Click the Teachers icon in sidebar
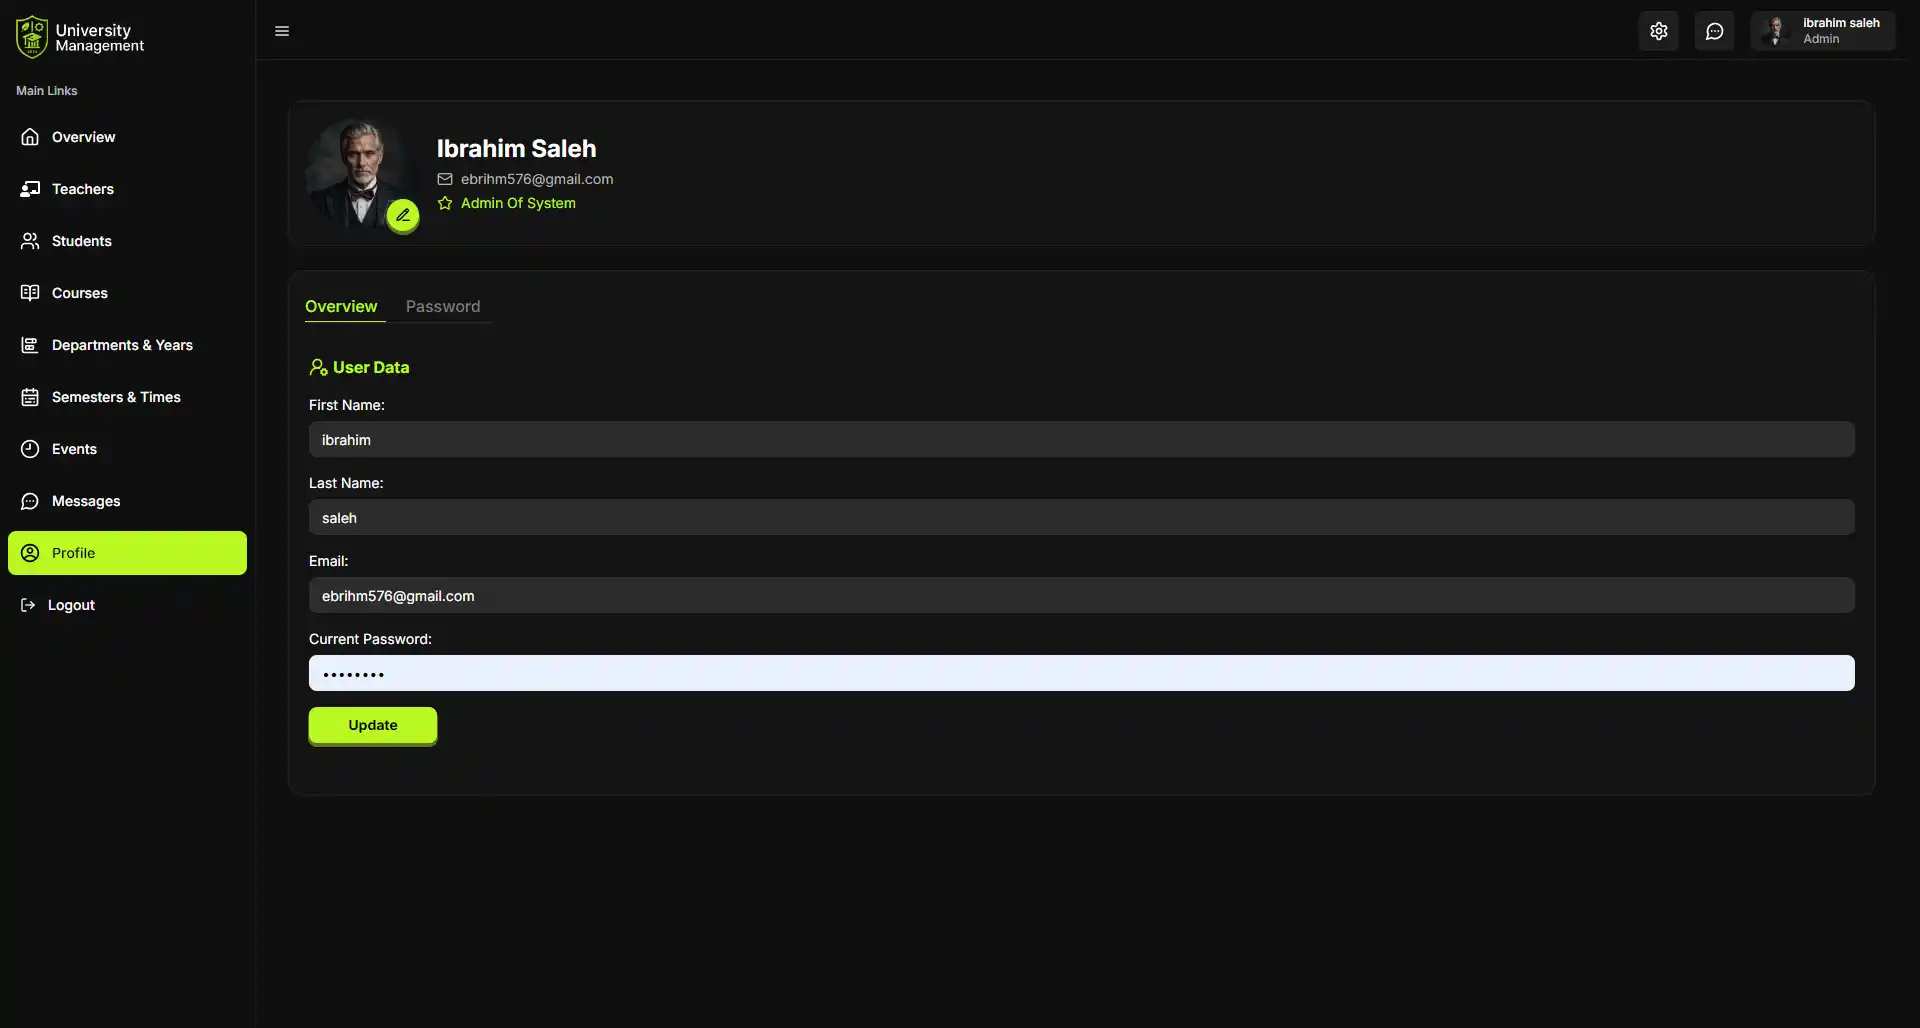The image size is (1920, 1028). 30,189
